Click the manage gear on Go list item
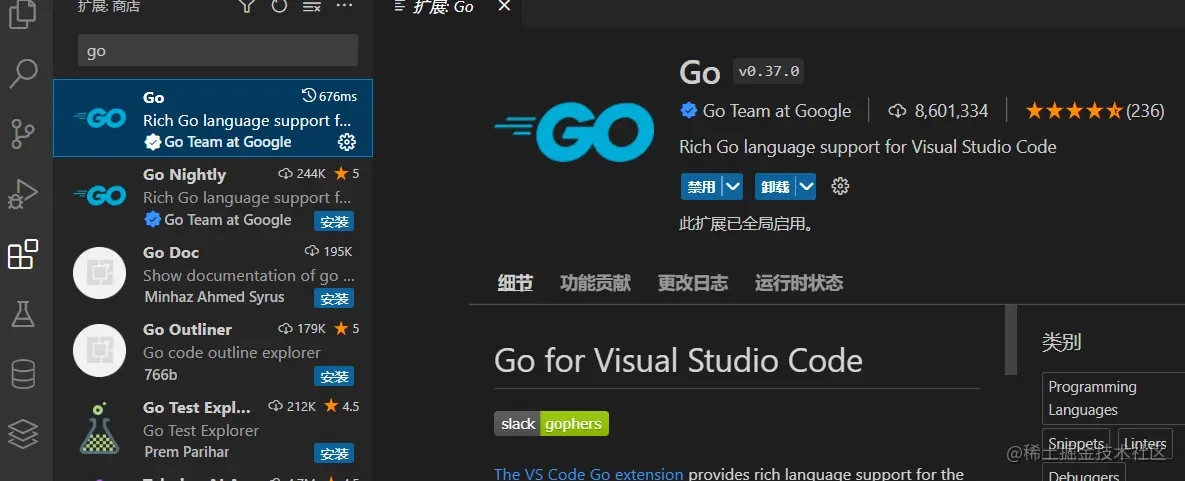1185x481 pixels. tap(346, 141)
